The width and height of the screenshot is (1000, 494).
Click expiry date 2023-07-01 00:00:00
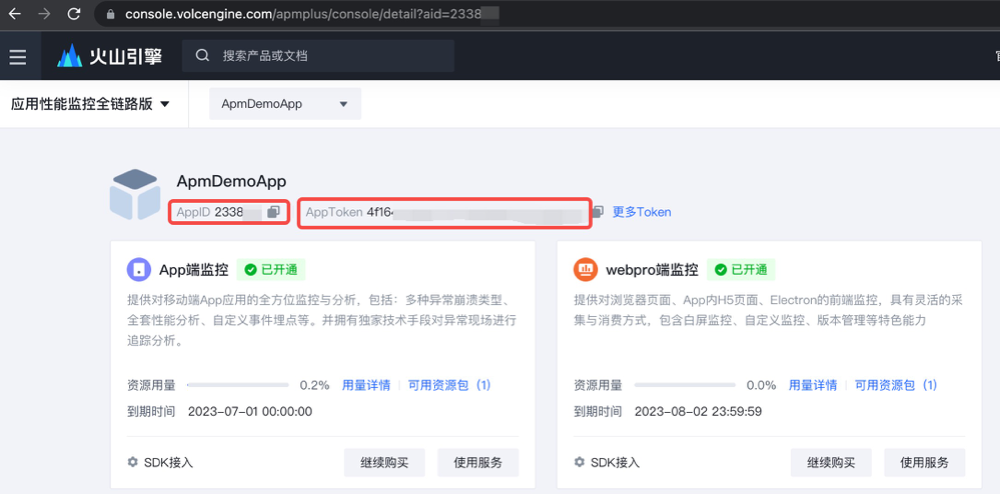coord(250,411)
